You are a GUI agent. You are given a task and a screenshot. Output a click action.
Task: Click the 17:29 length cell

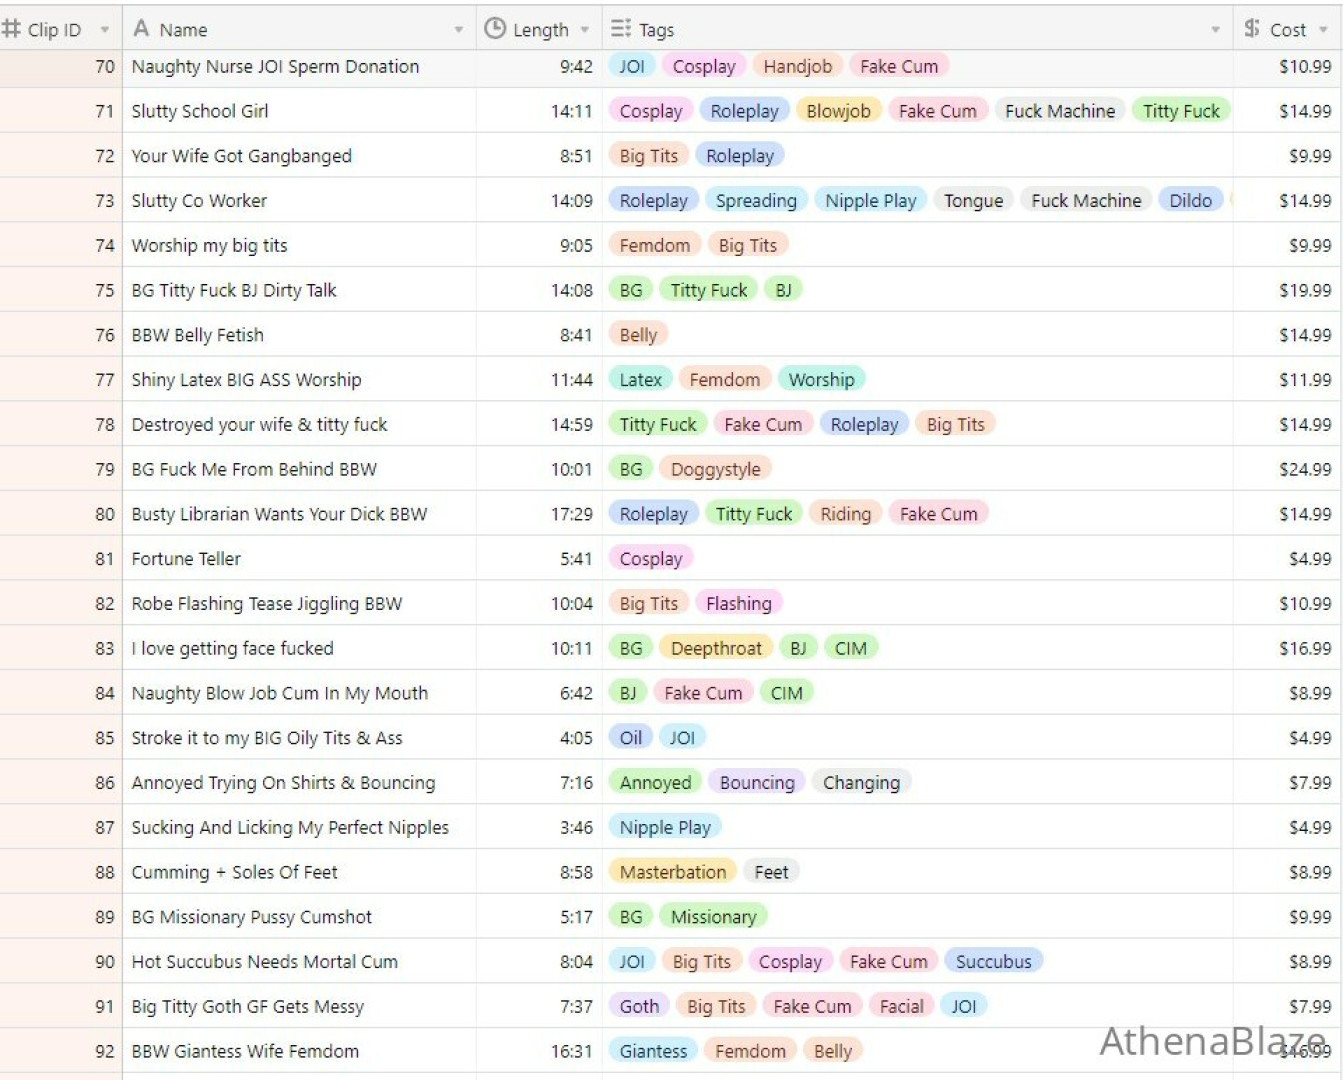tap(539, 514)
